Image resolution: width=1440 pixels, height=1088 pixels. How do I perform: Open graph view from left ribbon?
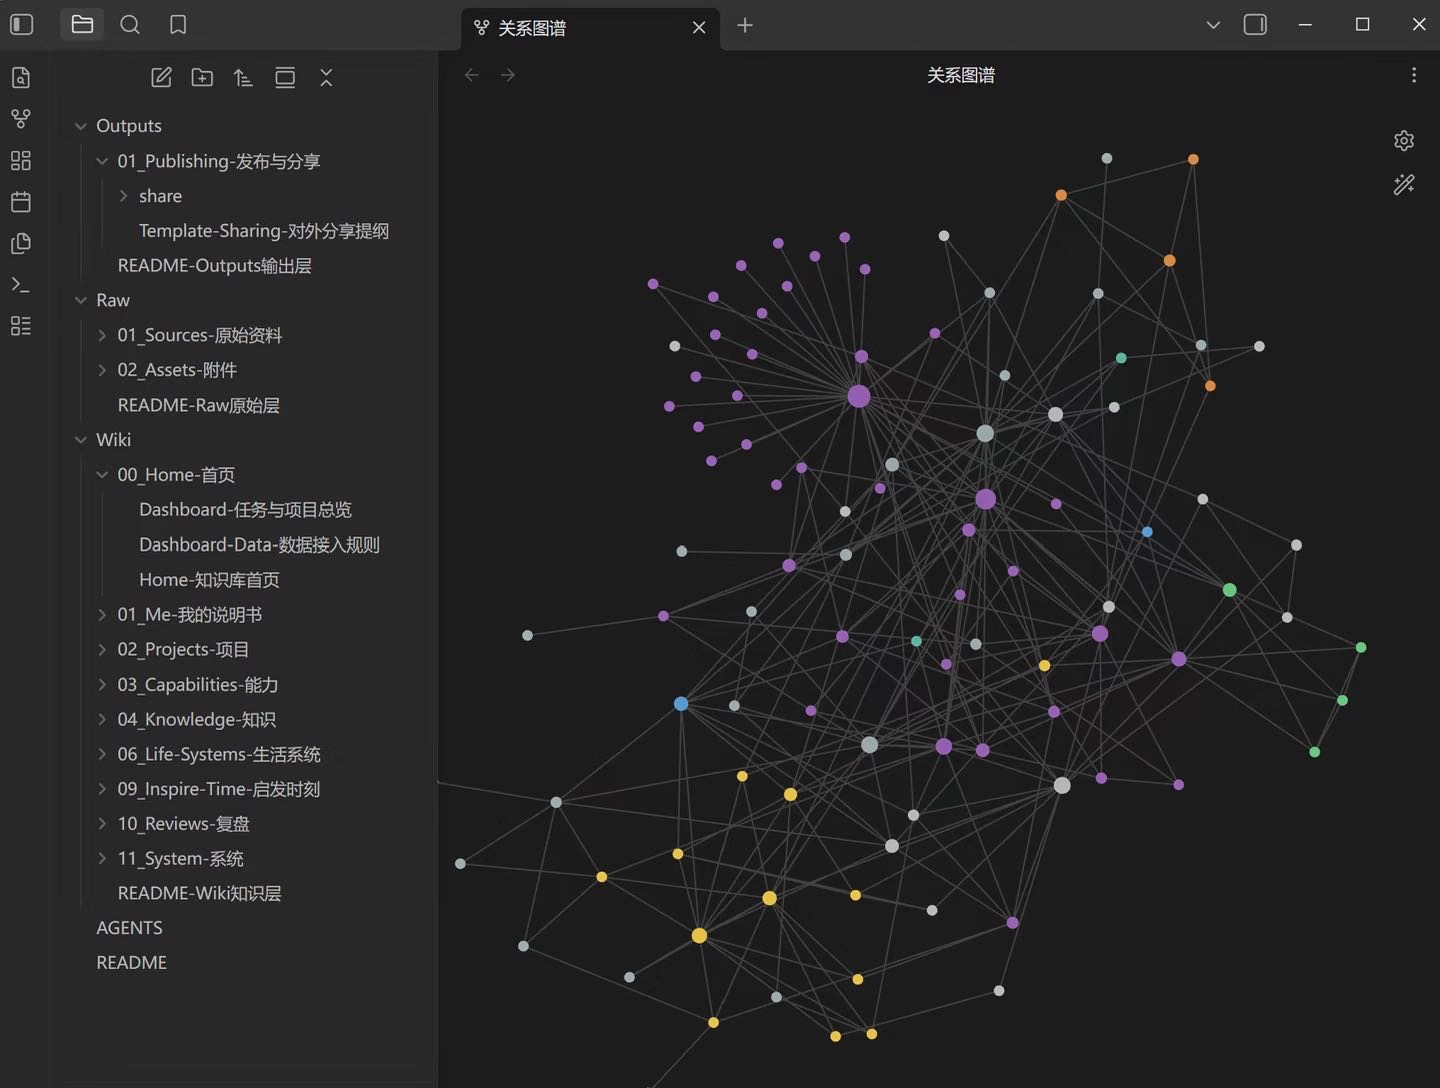tap(21, 119)
